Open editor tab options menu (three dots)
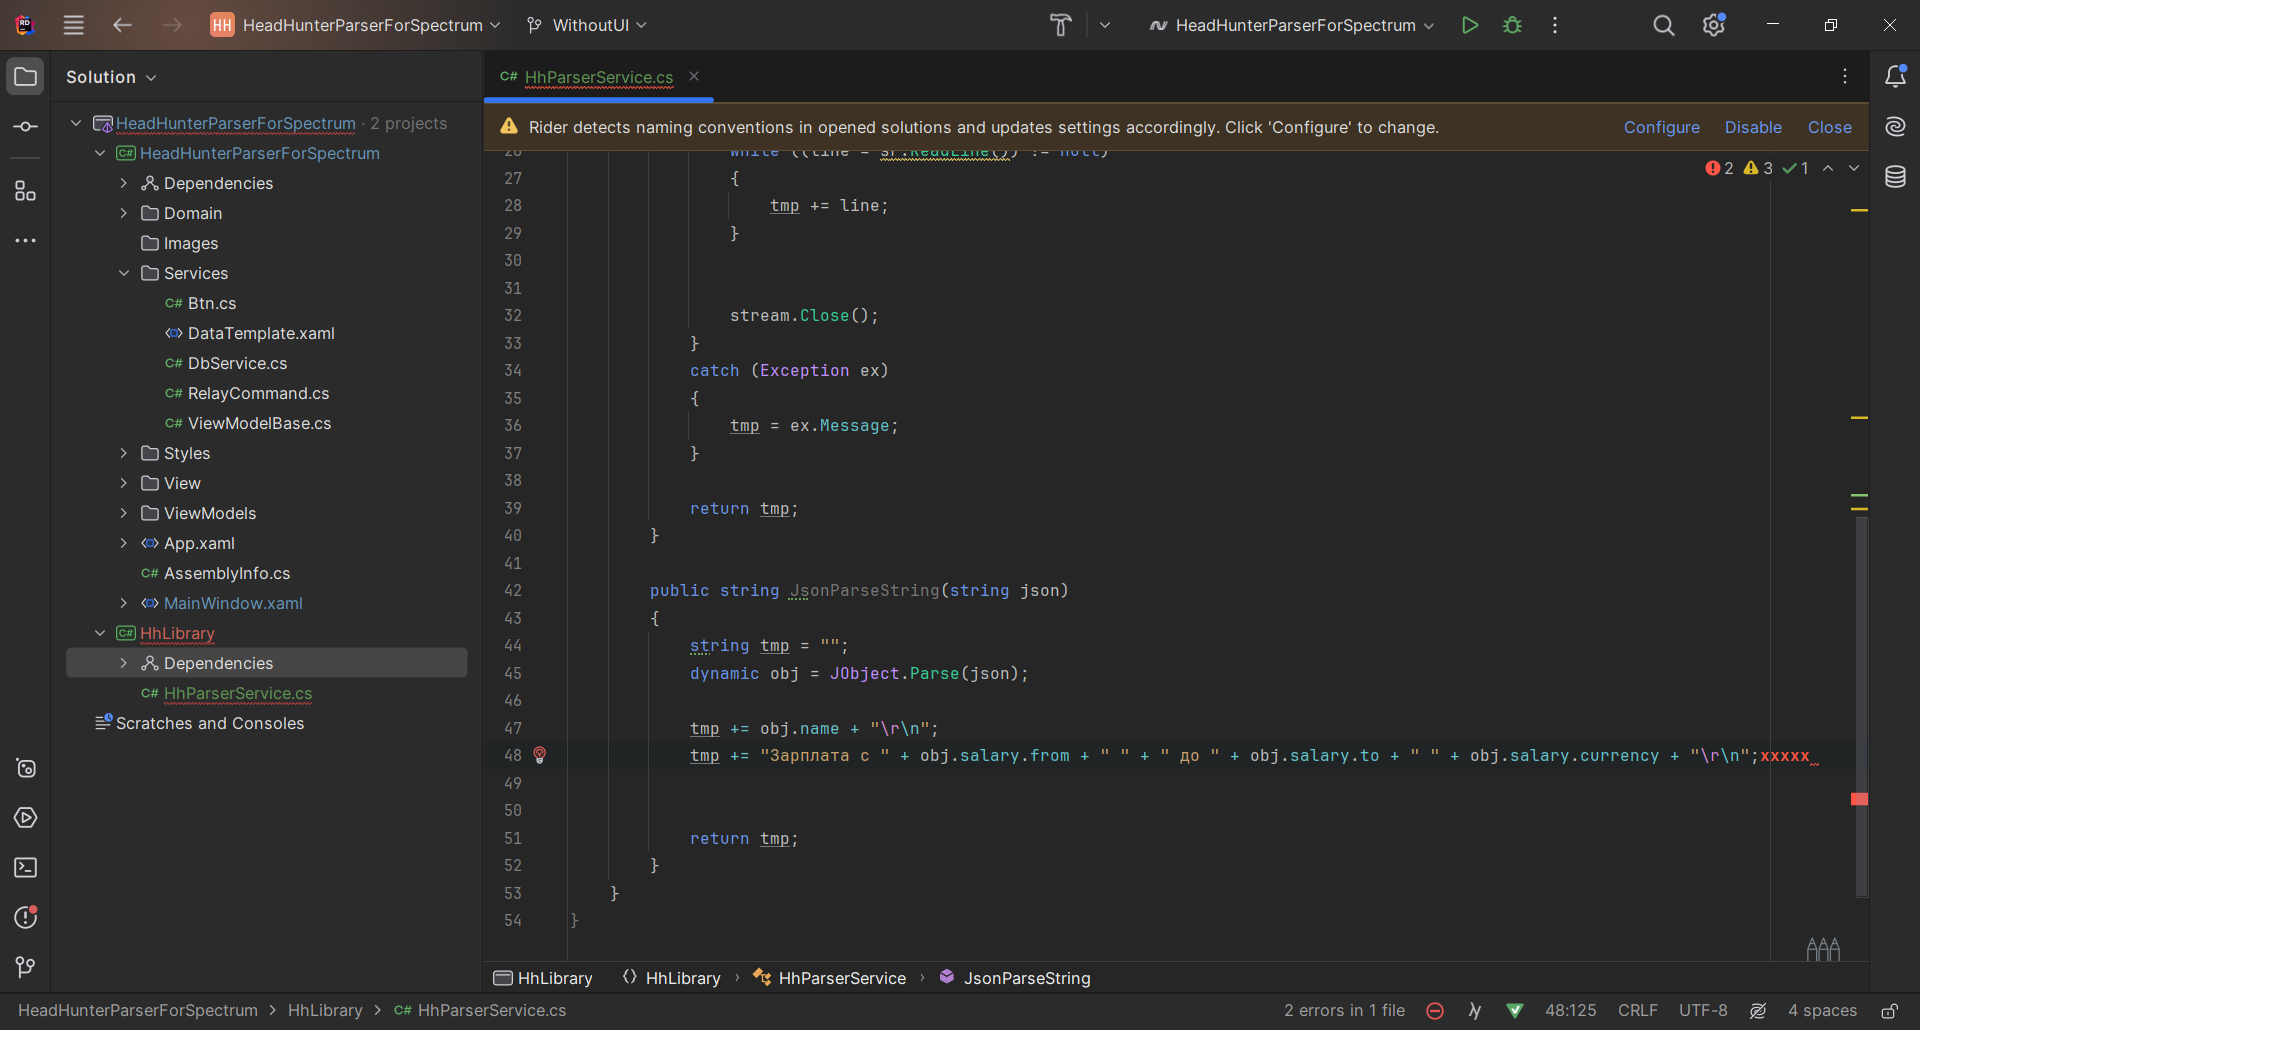The image size is (2272, 1047). (x=1845, y=76)
